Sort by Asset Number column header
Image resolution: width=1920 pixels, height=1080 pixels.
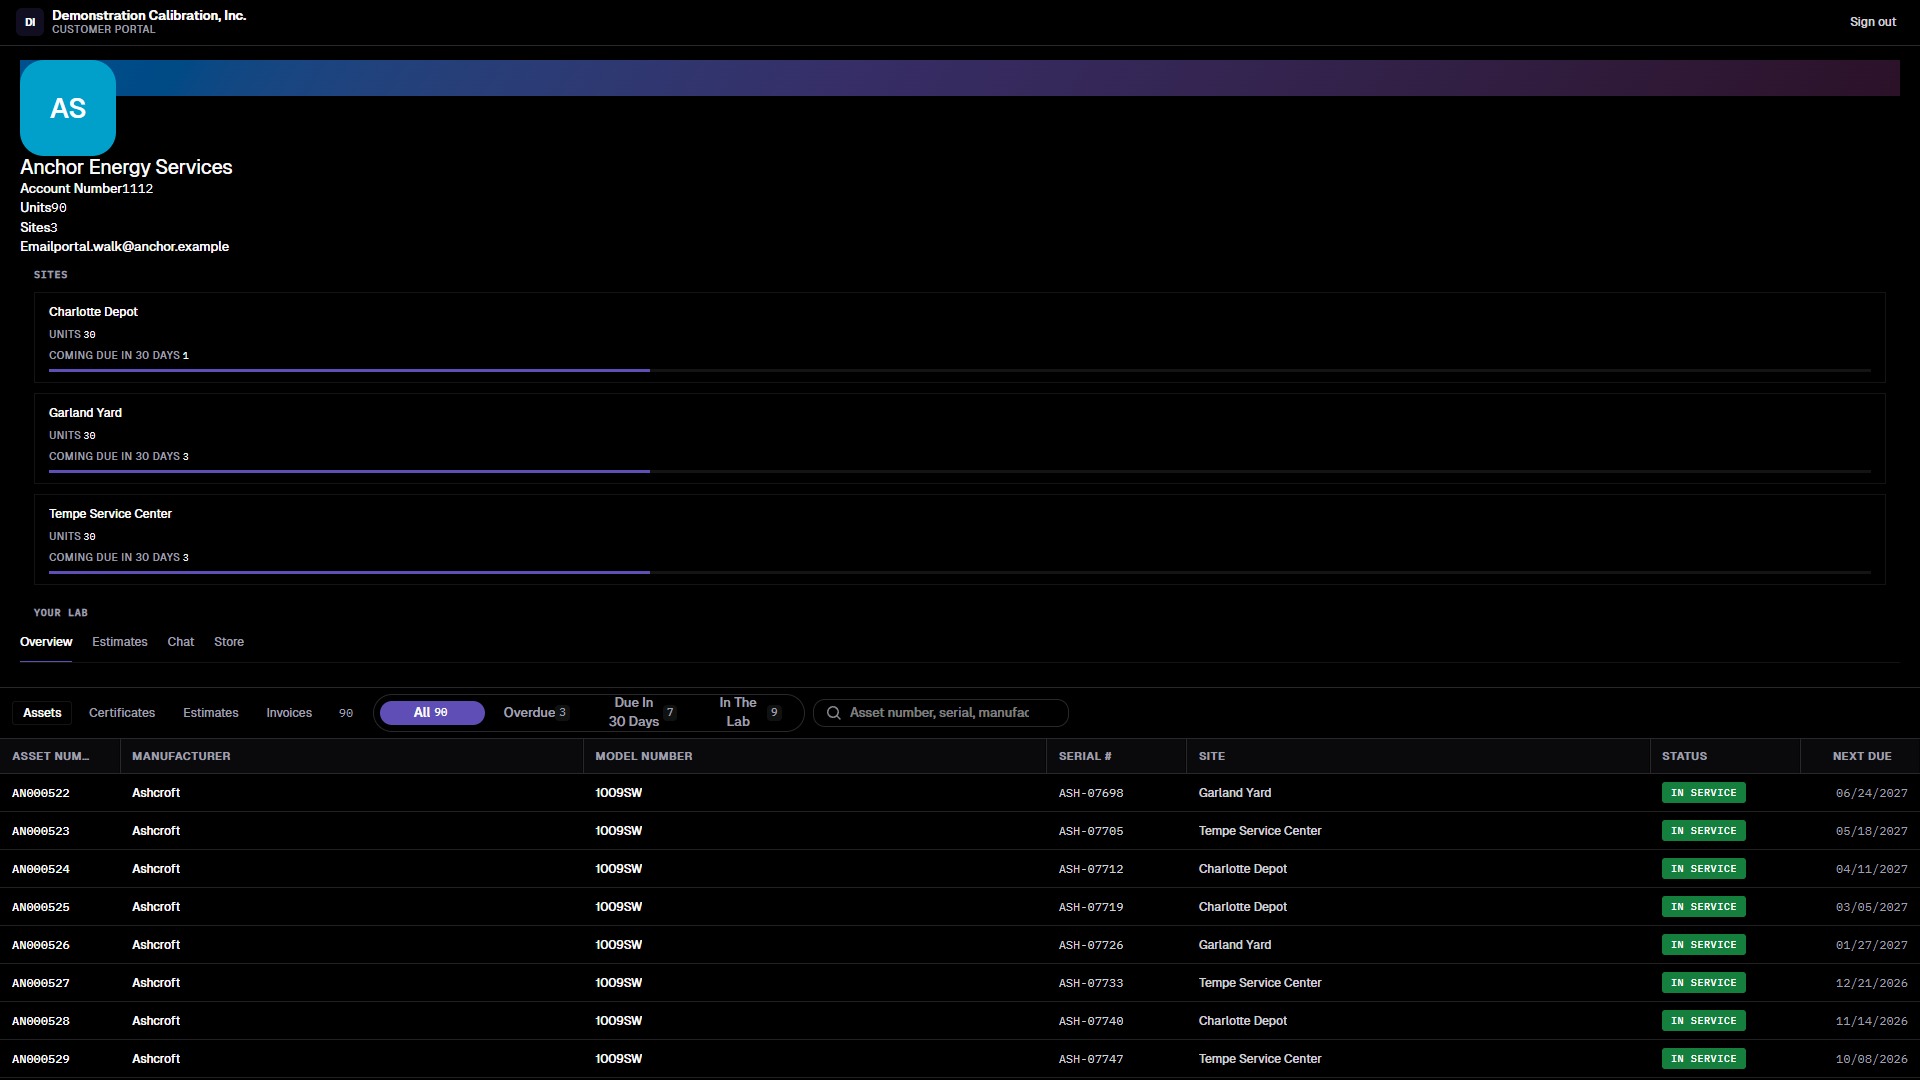(60, 756)
